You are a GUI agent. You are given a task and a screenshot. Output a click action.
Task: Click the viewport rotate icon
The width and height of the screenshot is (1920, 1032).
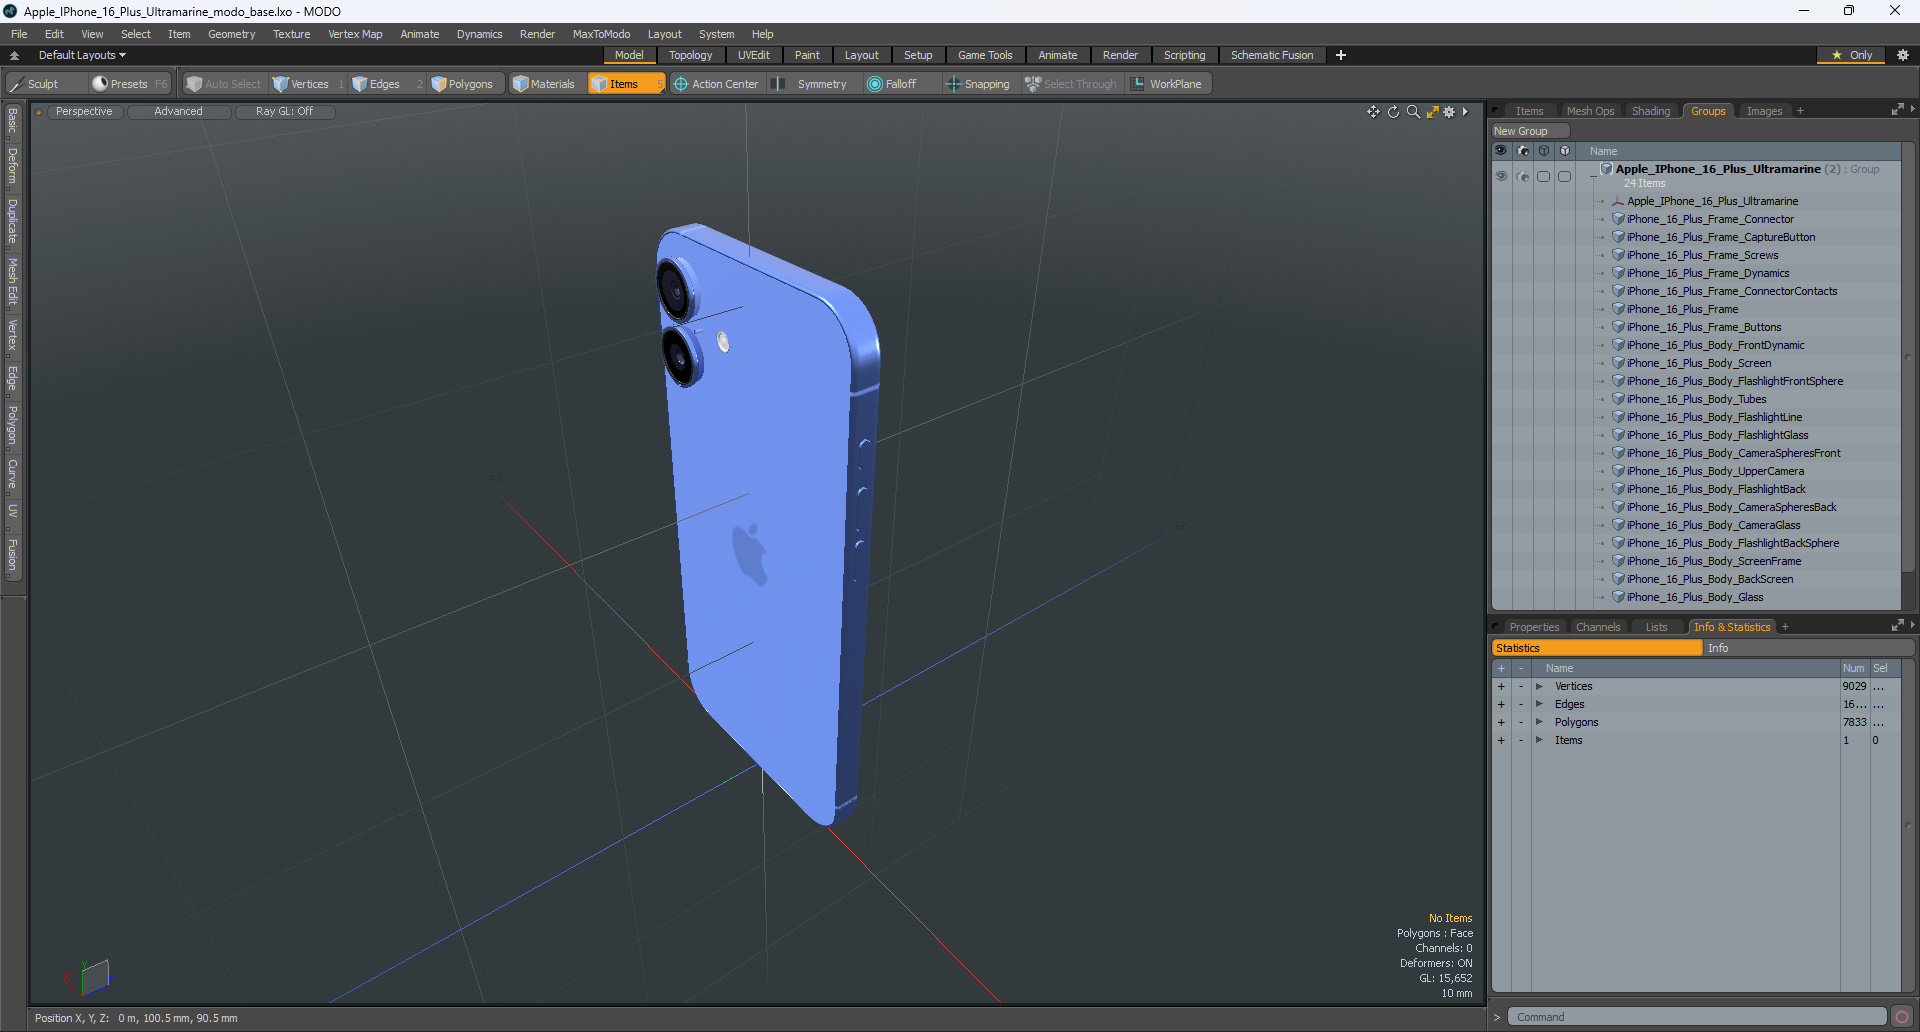pyautogui.click(x=1393, y=112)
